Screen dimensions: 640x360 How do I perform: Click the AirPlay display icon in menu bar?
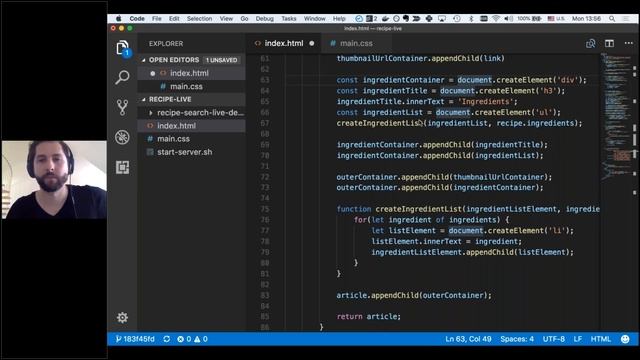442,18
